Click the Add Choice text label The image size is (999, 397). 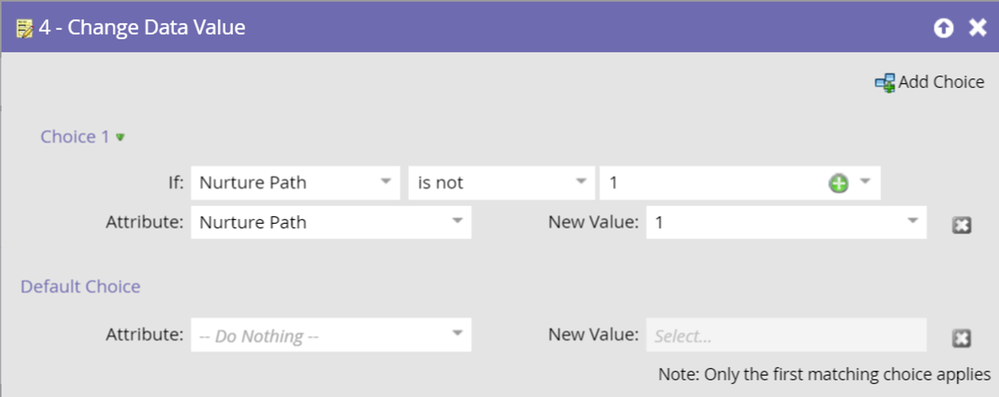941,82
